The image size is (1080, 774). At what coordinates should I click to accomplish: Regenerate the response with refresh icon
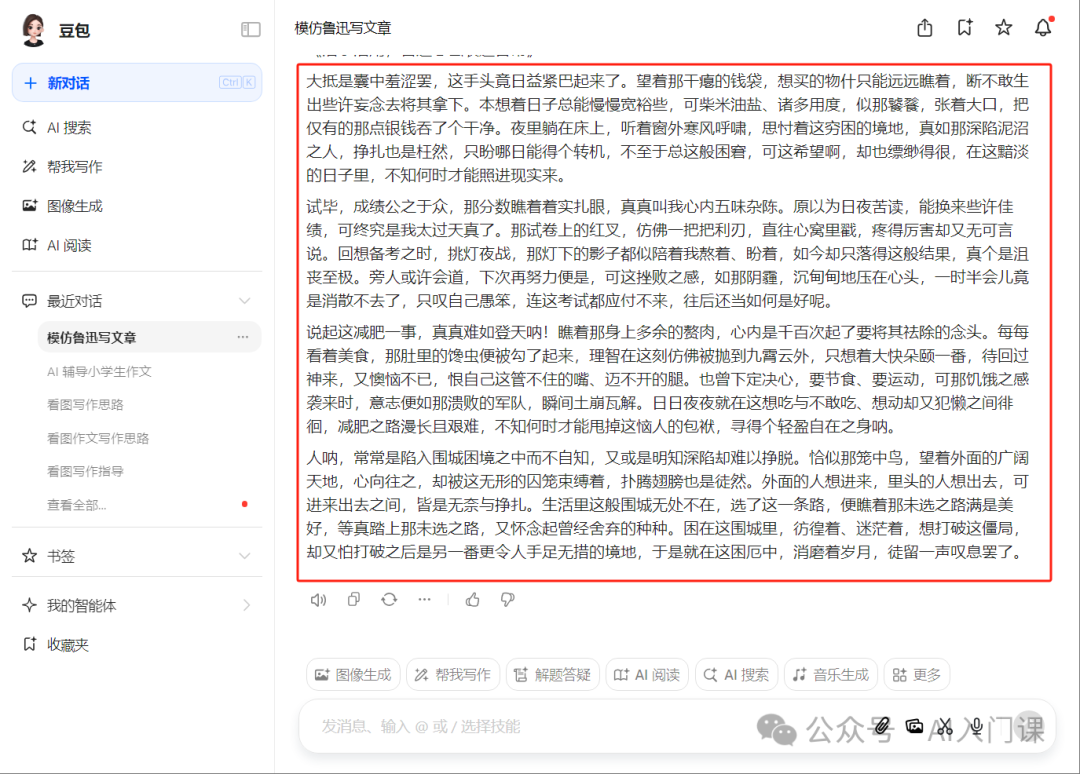(389, 600)
